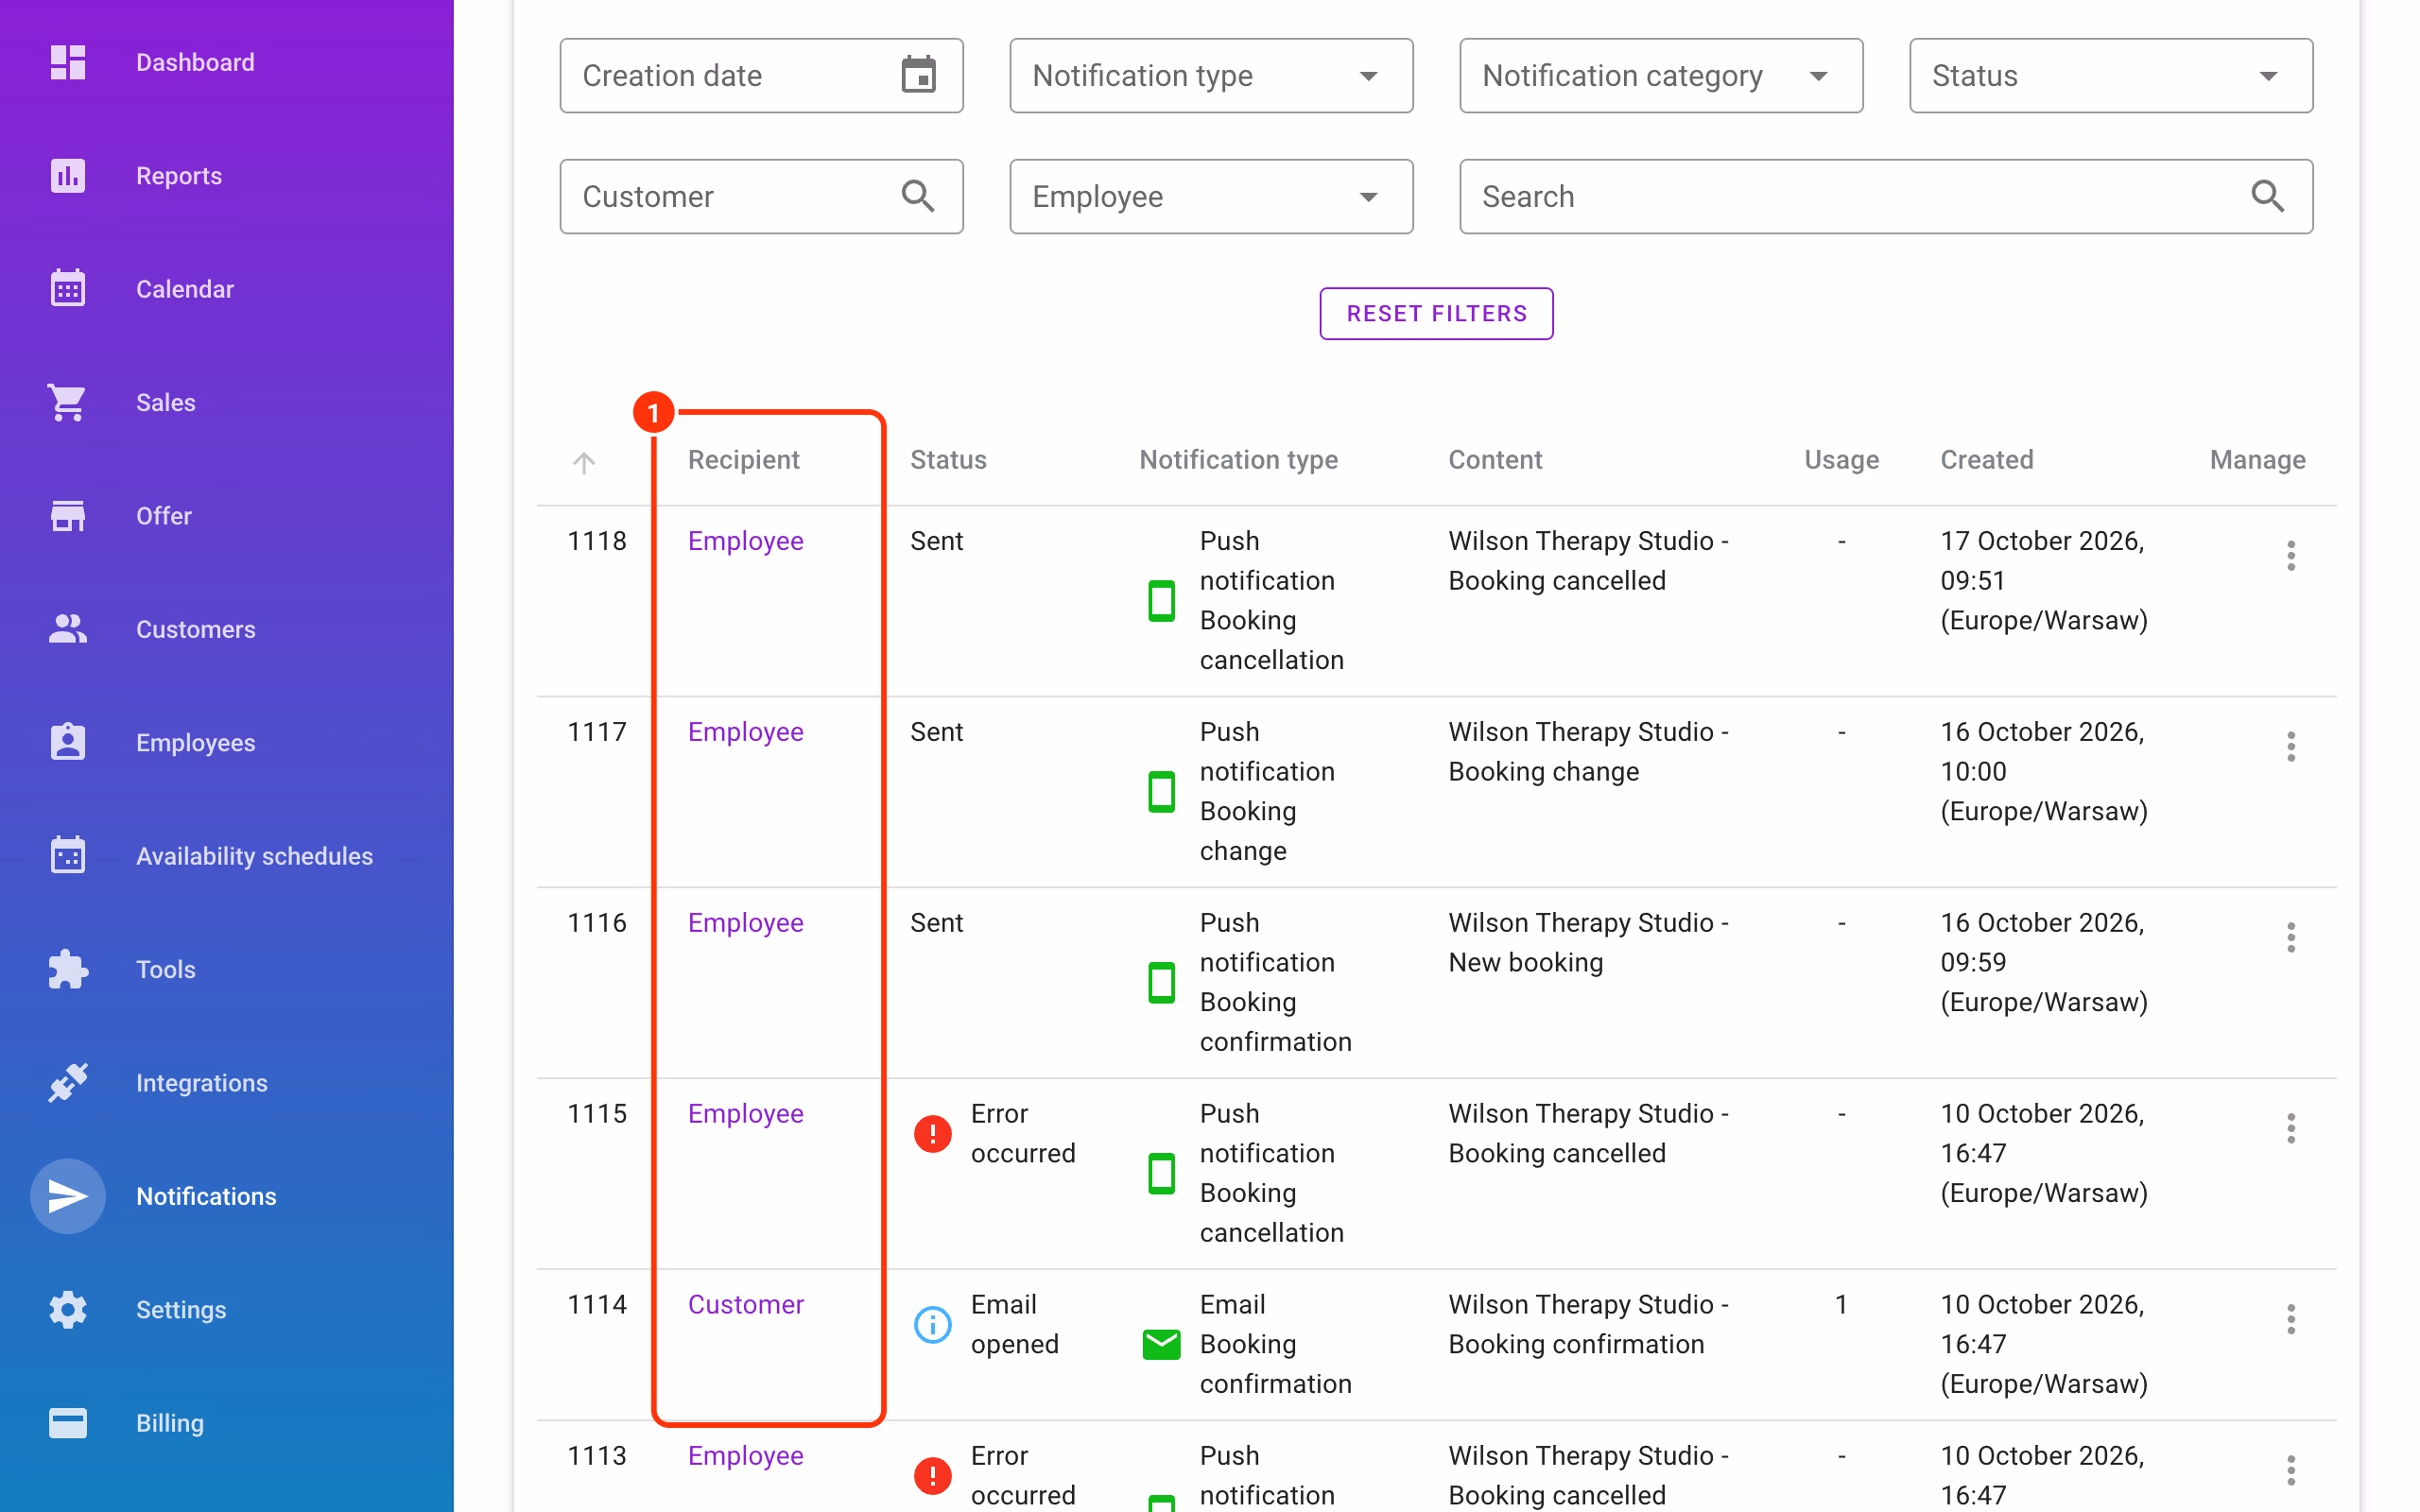Open Employee recipient link in row 1113
The height and width of the screenshot is (1512, 2420).
click(x=745, y=1456)
